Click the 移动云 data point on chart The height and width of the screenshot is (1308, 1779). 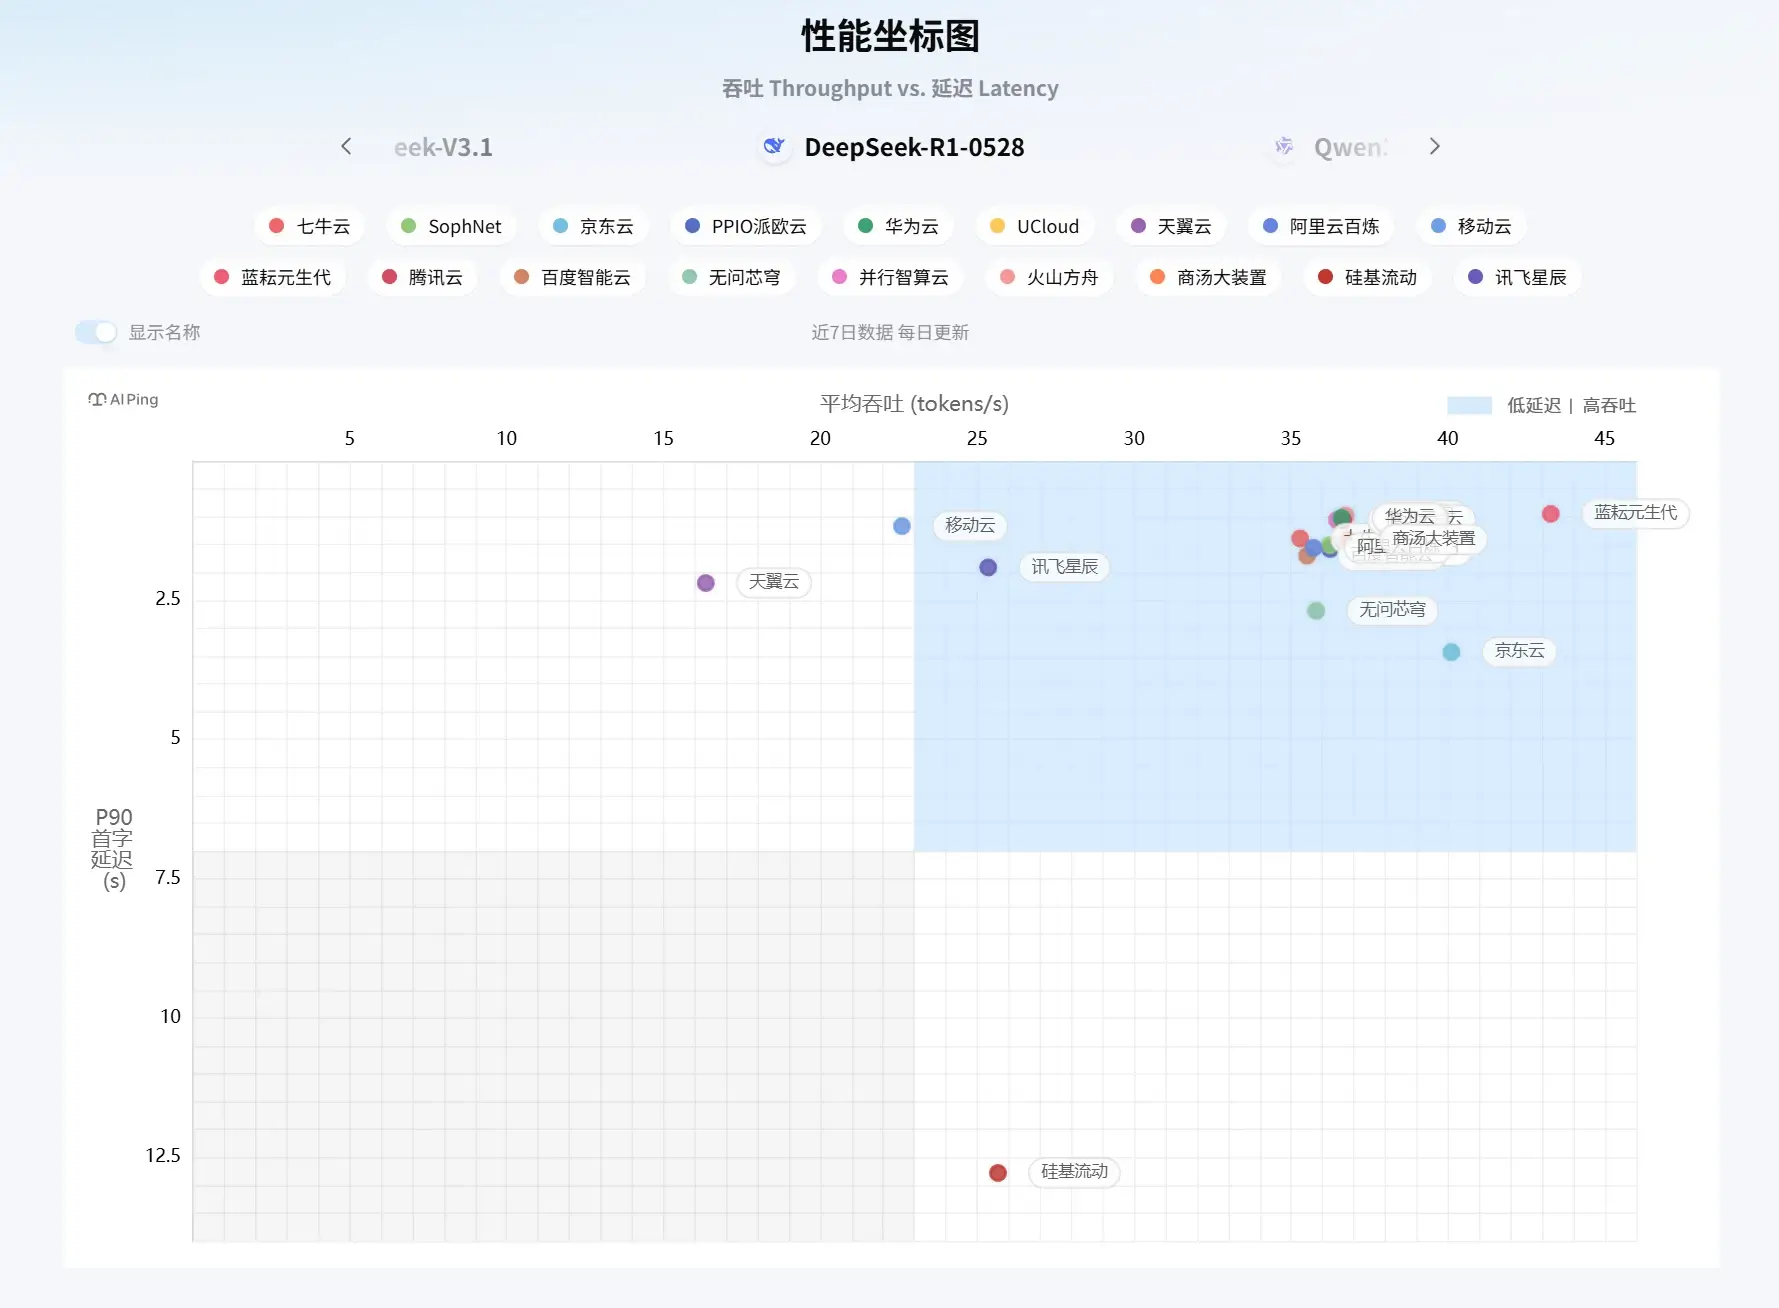902,526
